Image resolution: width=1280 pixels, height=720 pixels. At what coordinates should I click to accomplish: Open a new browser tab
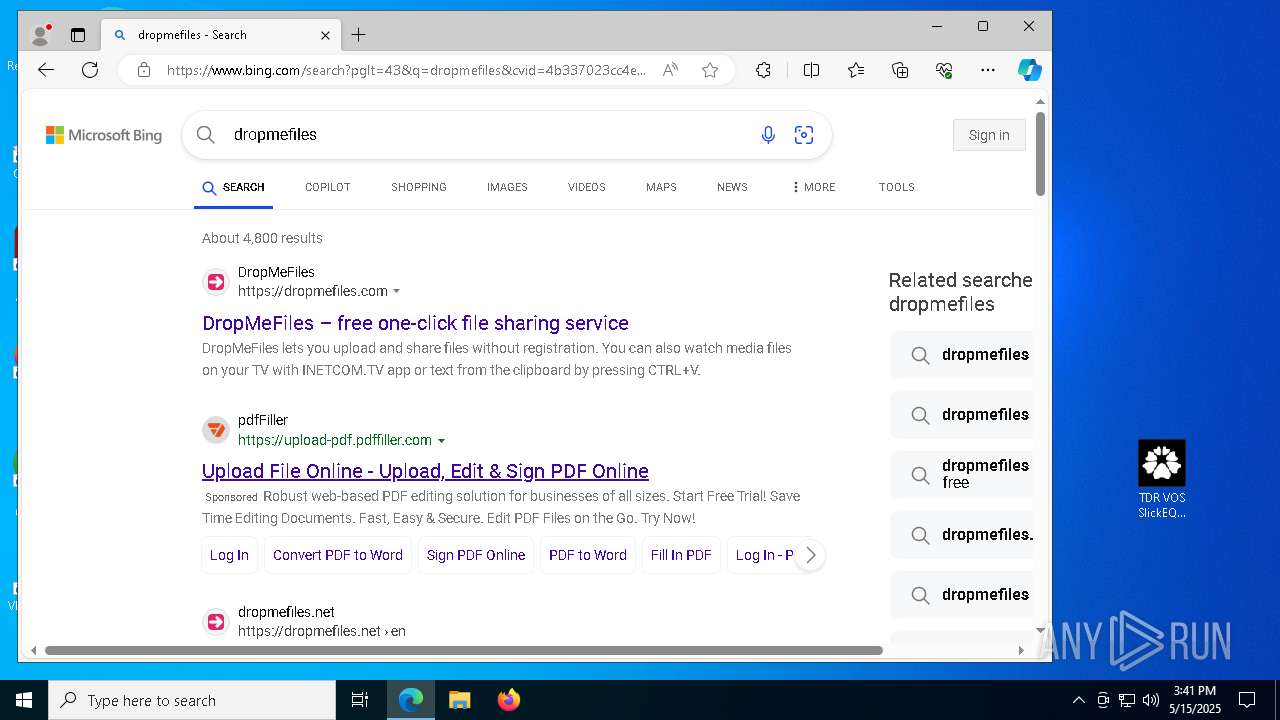click(x=358, y=35)
